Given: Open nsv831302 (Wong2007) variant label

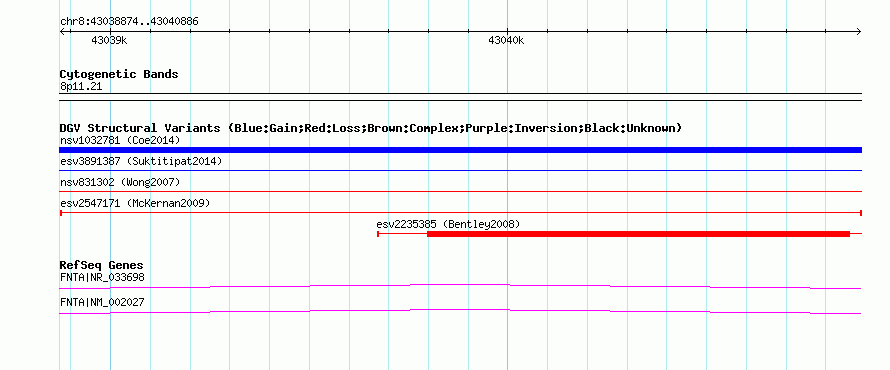Looking at the screenshot, I should (x=120, y=182).
